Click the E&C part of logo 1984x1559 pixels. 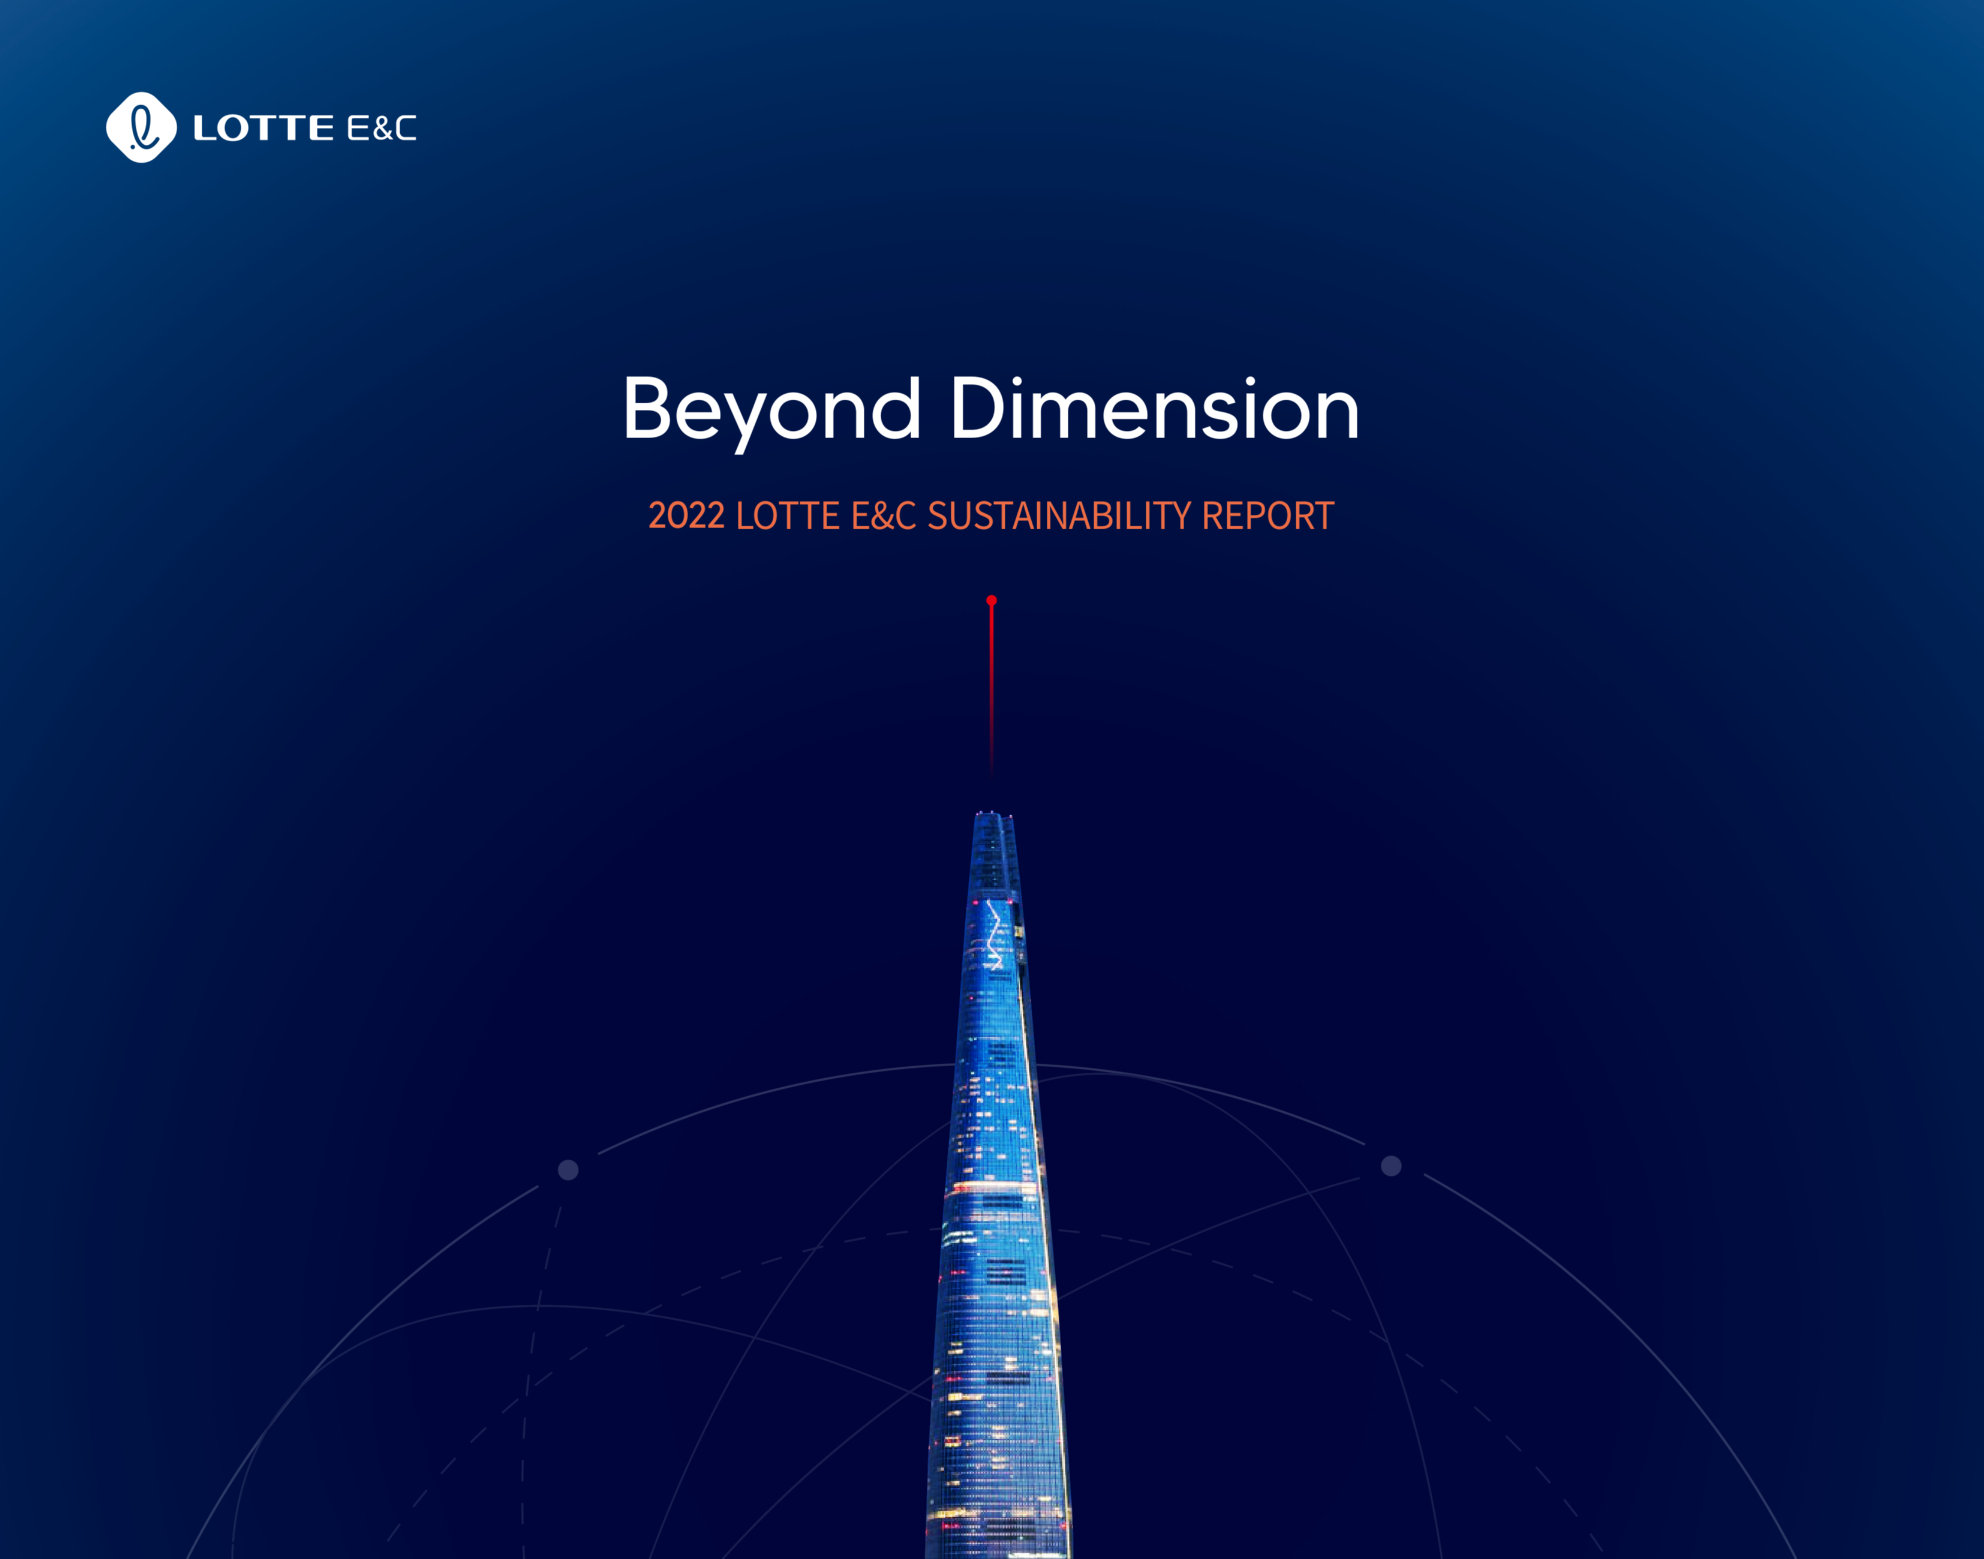[380, 128]
